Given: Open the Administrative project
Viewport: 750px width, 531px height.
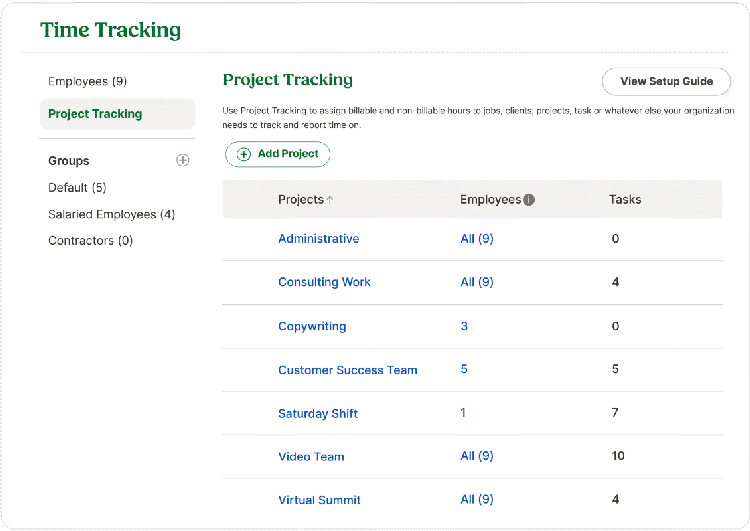Looking at the screenshot, I should 318,239.
